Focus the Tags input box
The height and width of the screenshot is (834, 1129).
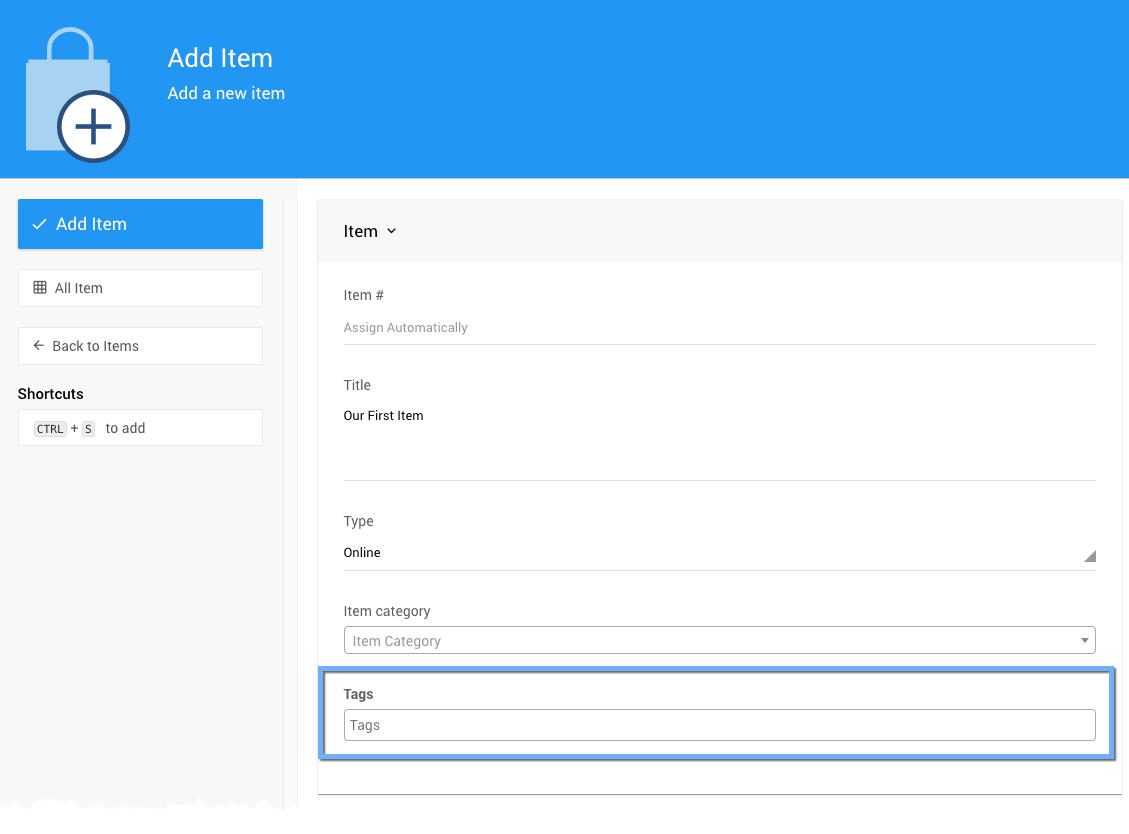tap(719, 725)
